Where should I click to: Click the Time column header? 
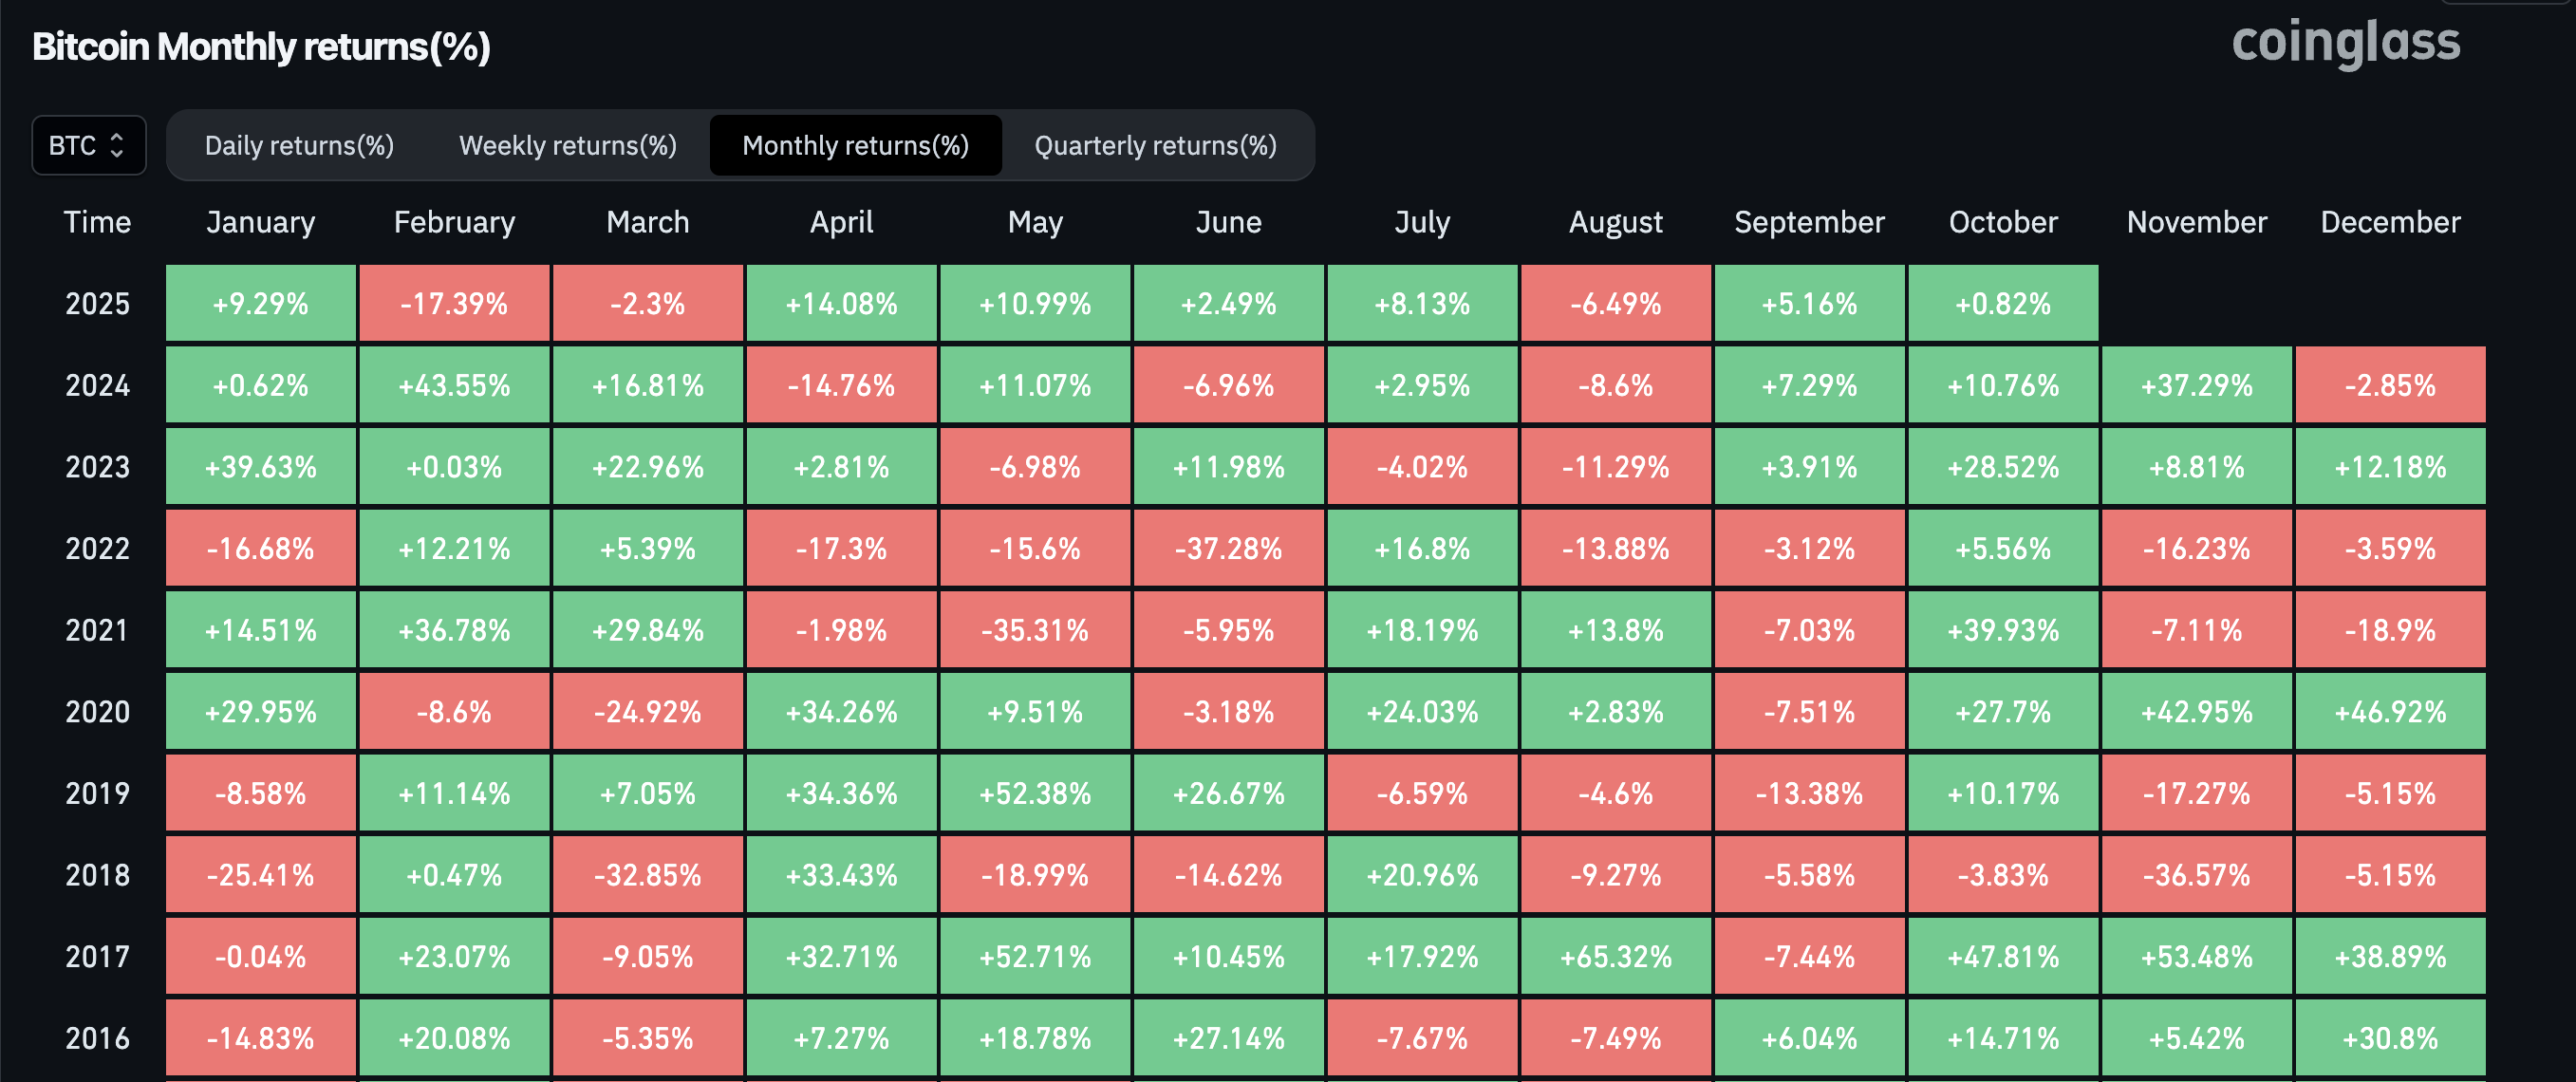pos(97,222)
